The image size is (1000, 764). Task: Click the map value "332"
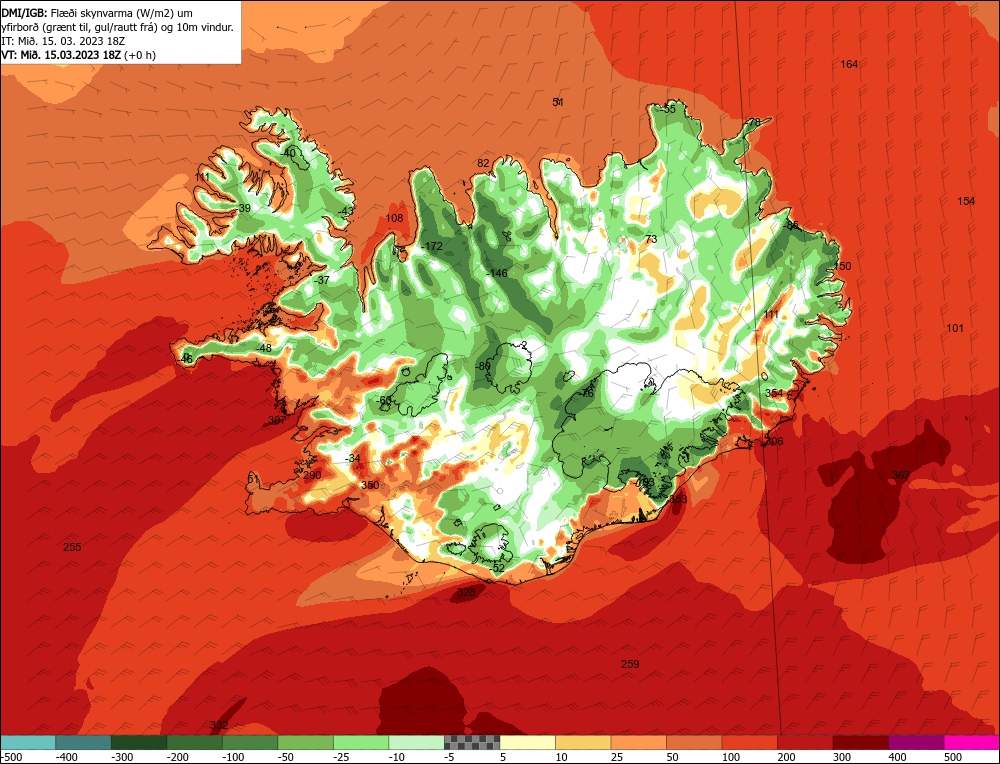[x=219, y=725]
